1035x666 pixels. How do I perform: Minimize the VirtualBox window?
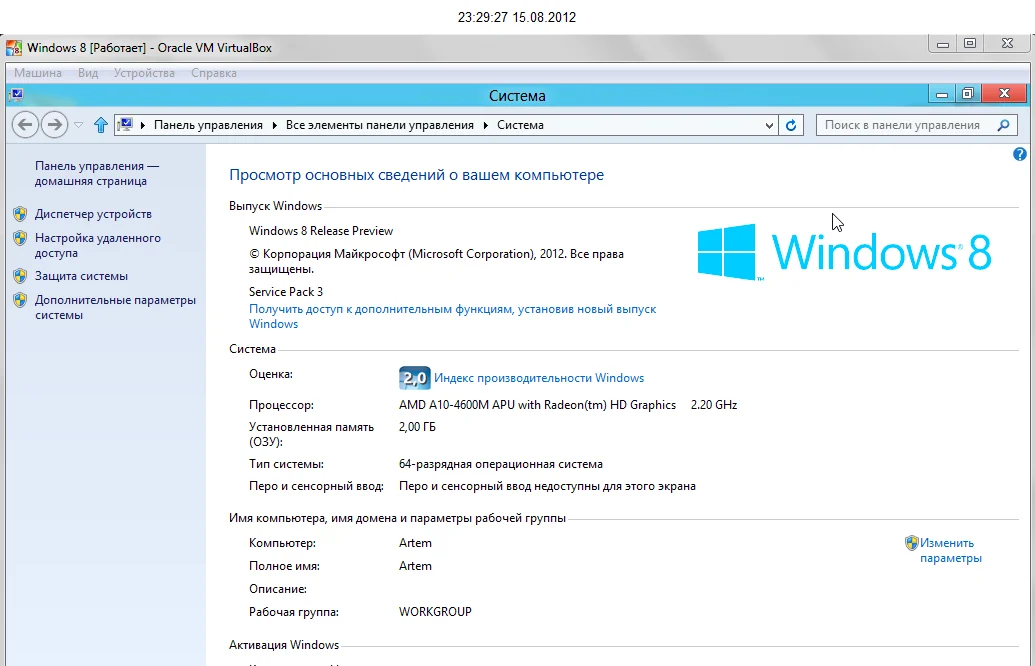point(943,44)
